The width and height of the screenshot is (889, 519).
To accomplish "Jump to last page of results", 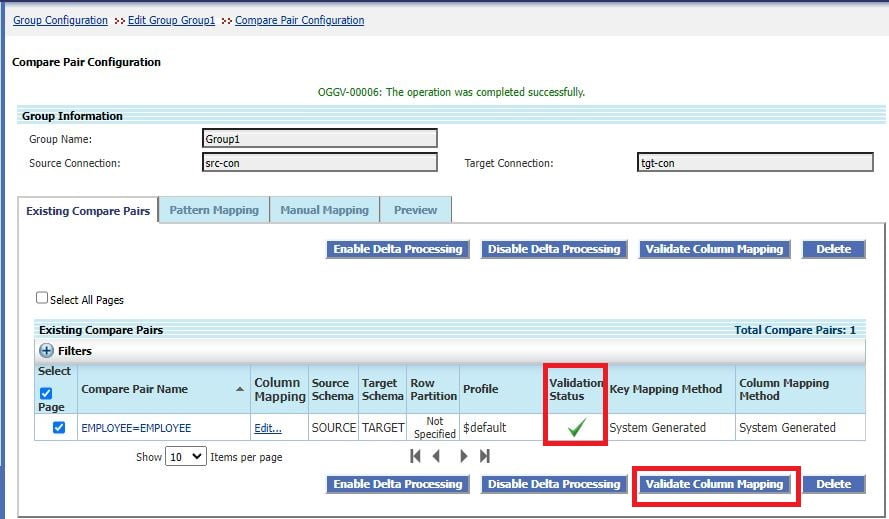I will pyautogui.click(x=485, y=456).
